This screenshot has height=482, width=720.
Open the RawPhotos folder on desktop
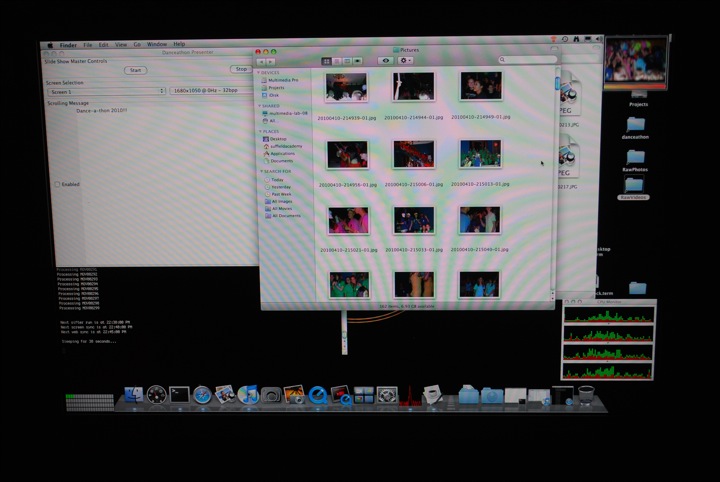(635, 159)
